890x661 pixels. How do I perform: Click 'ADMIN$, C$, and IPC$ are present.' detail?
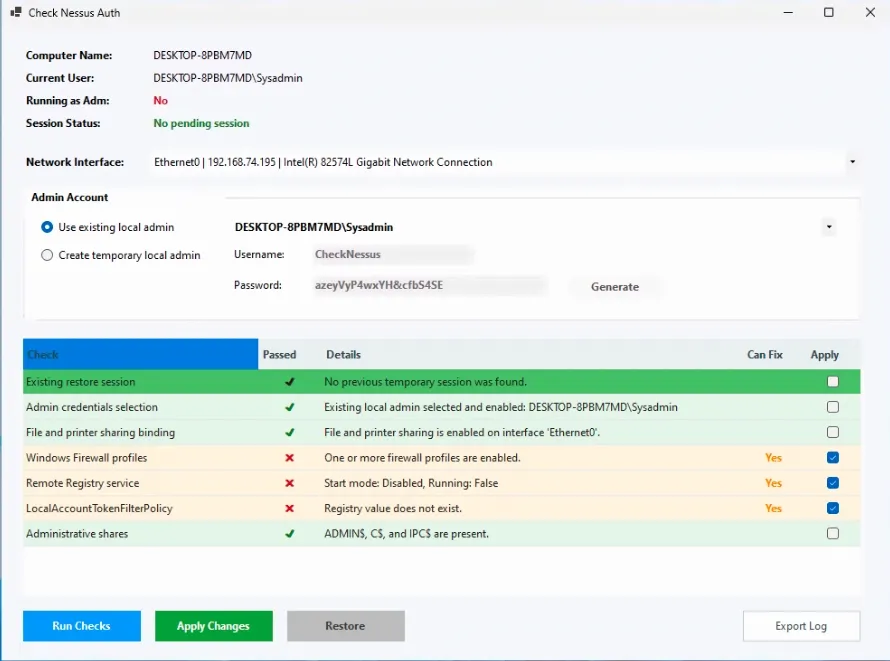(x=406, y=533)
